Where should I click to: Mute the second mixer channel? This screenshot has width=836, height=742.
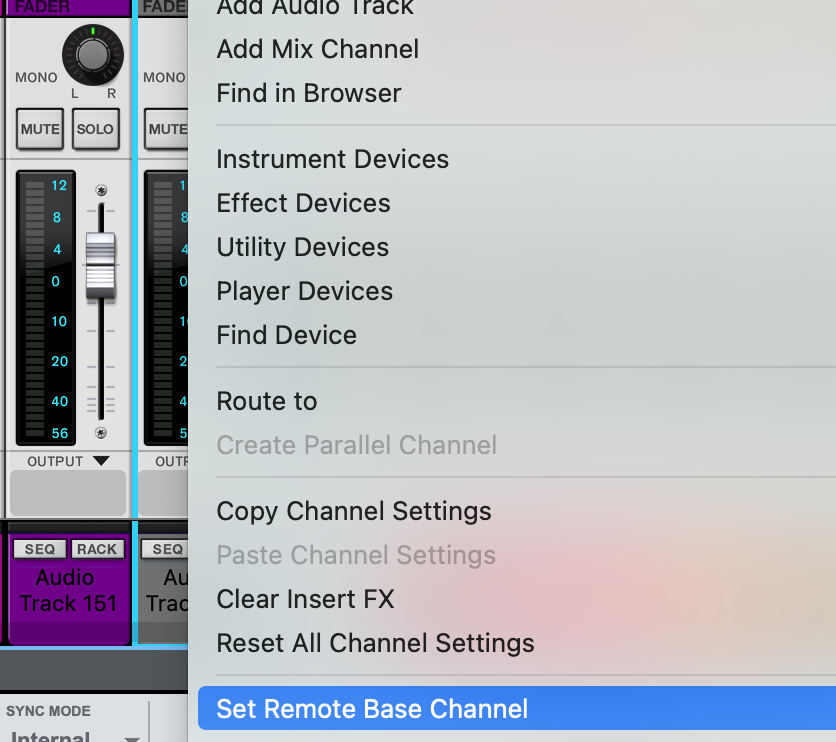pos(167,129)
